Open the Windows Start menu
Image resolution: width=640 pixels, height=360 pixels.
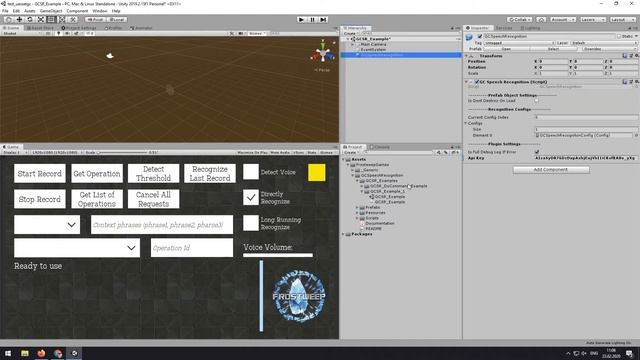[x=8, y=353]
